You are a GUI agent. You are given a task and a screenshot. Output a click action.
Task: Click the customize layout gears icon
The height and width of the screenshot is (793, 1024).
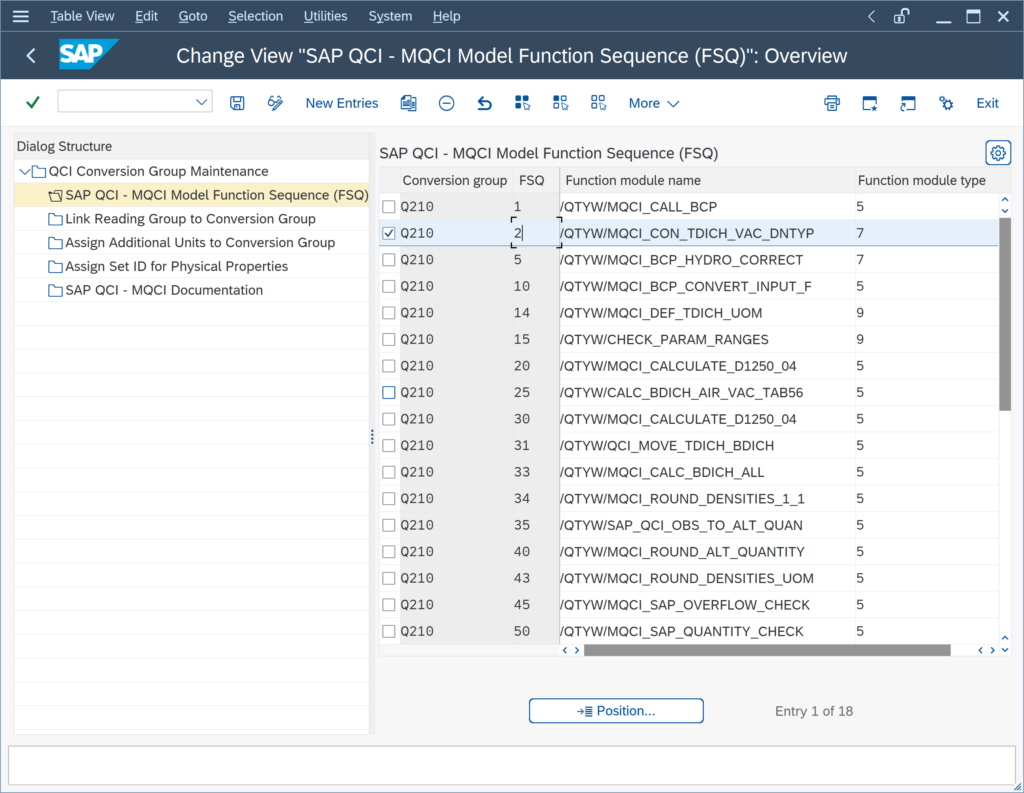pos(946,103)
